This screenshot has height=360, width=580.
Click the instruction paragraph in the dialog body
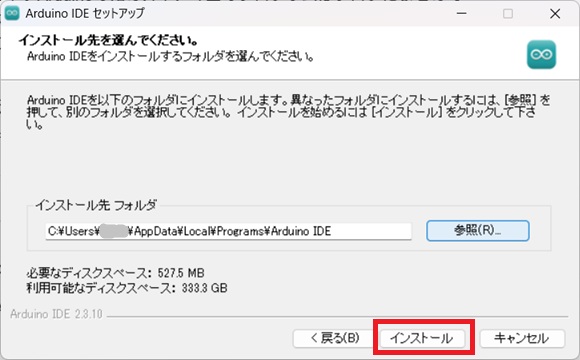[x=289, y=112]
